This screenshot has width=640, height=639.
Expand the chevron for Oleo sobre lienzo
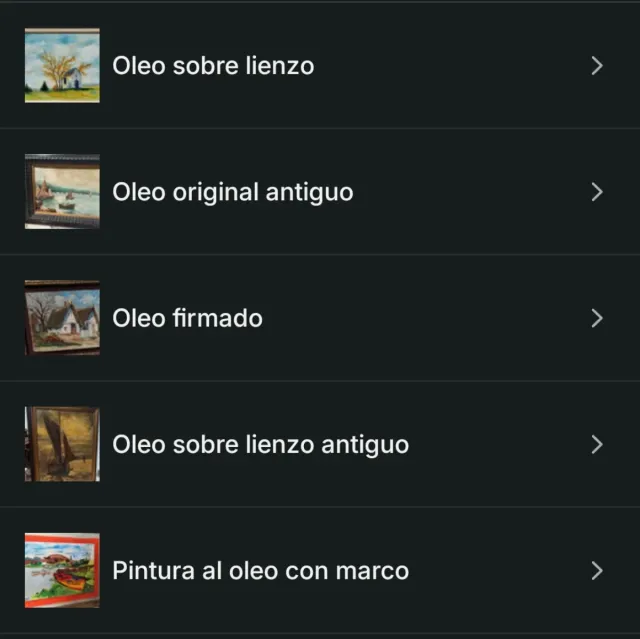[x=597, y=66]
